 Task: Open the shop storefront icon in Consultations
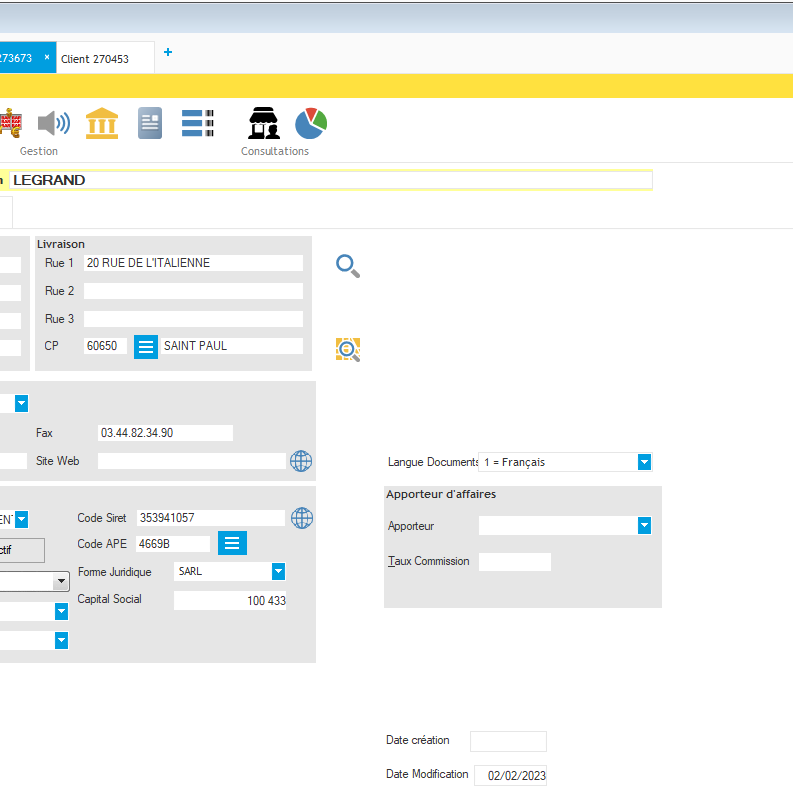pyautogui.click(x=264, y=123)
